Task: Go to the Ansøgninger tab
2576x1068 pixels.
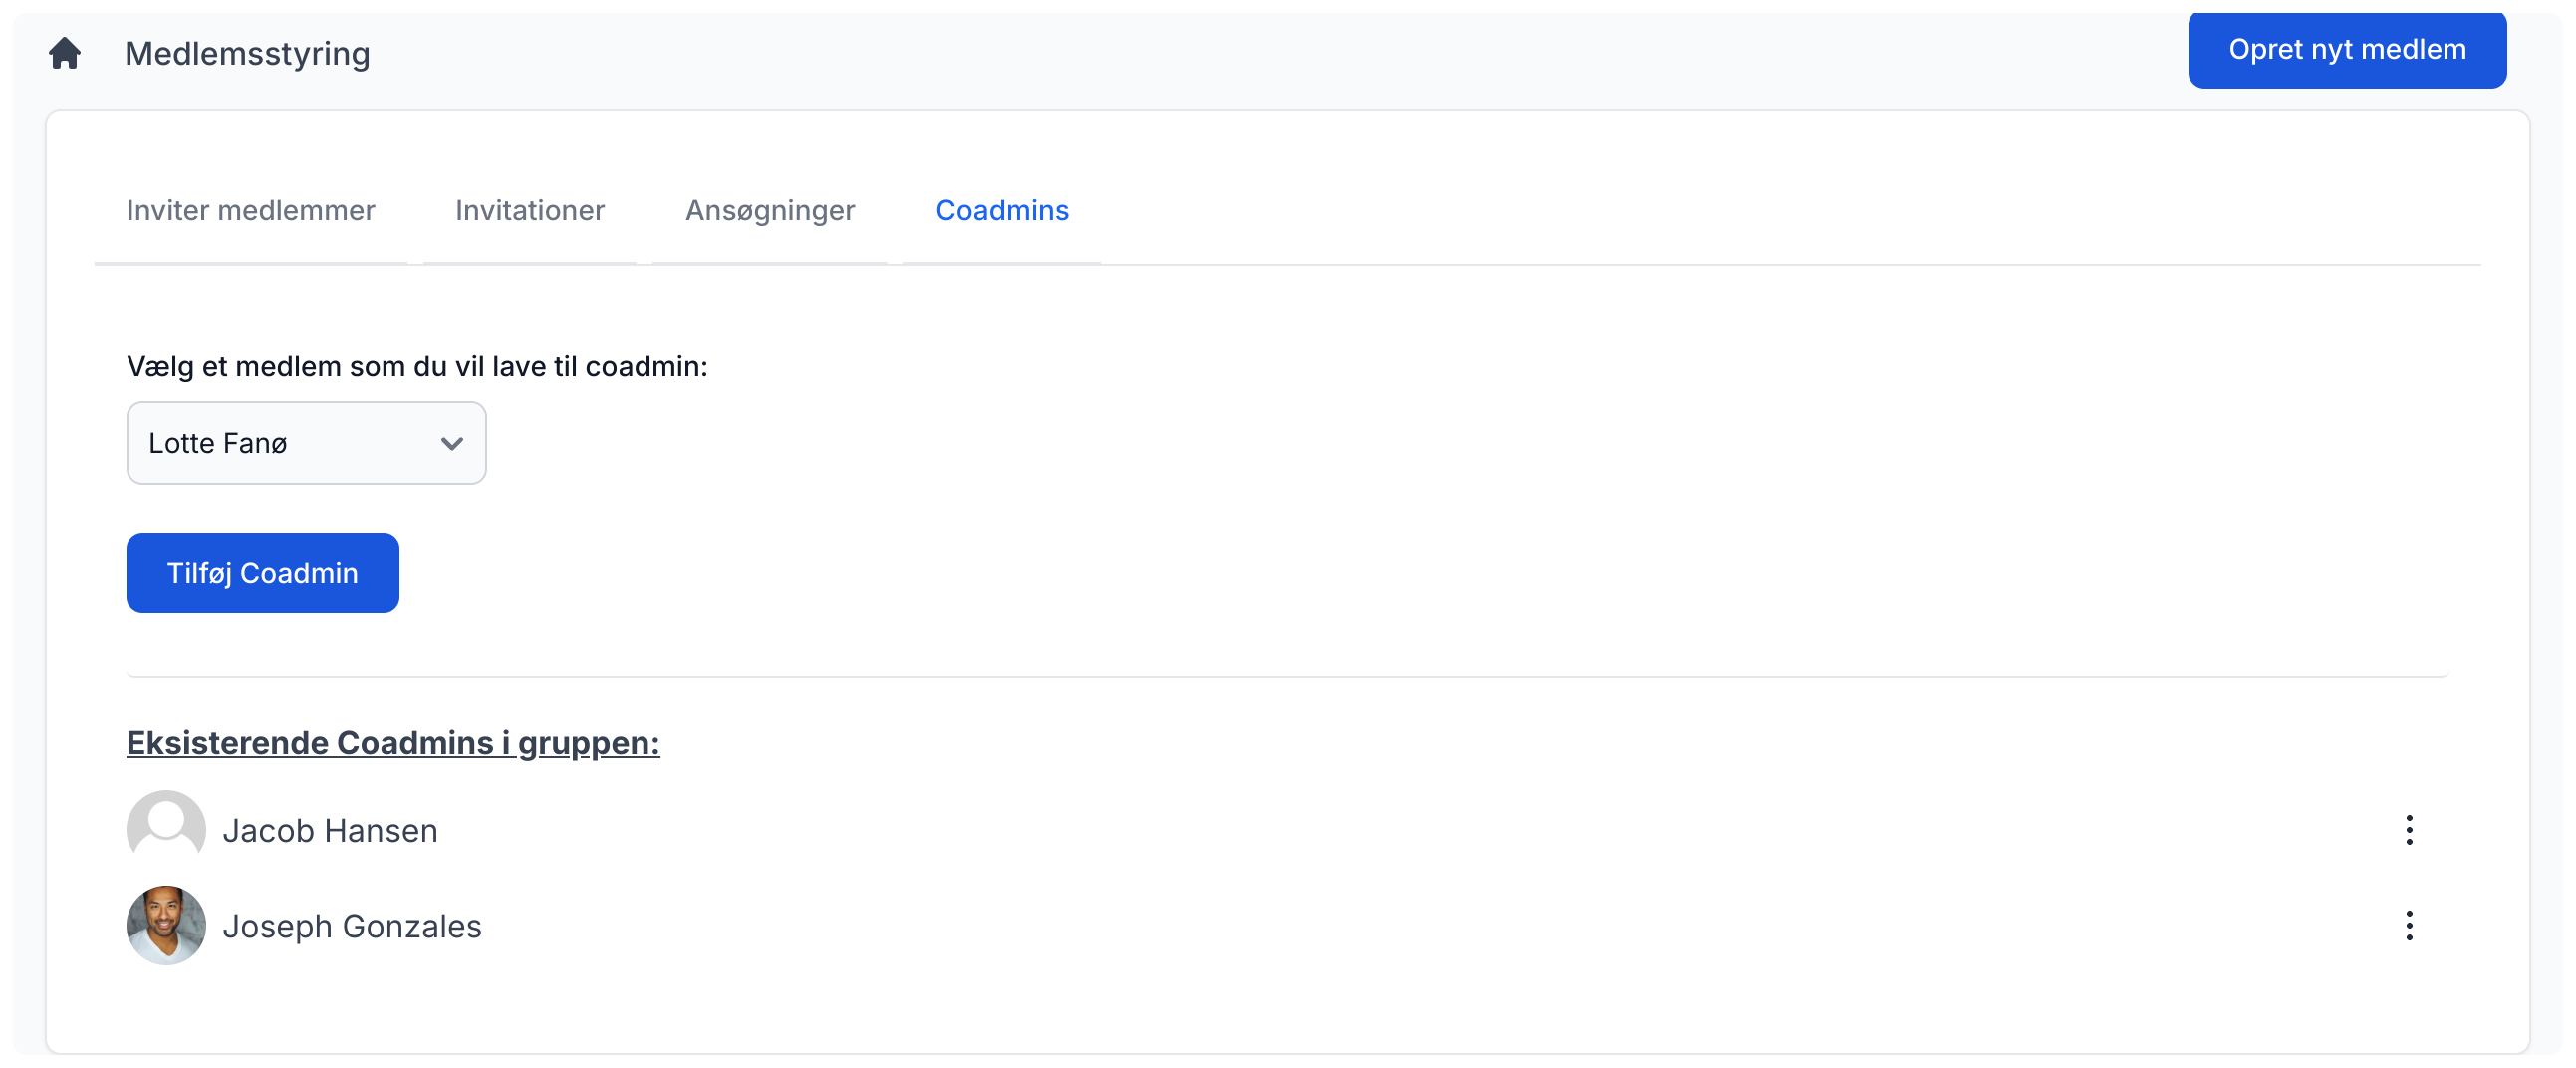Action: [x=769, y=211]
